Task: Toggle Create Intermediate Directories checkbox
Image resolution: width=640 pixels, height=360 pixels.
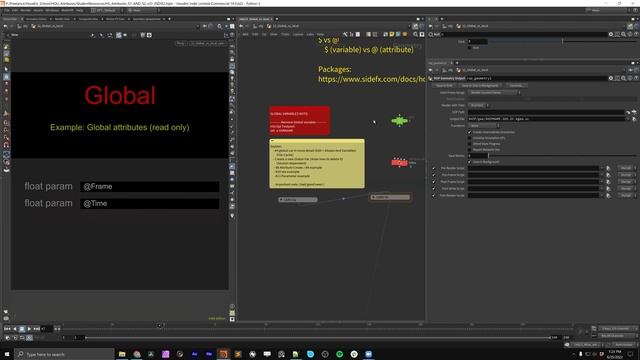Action: [x=469, y=132]
